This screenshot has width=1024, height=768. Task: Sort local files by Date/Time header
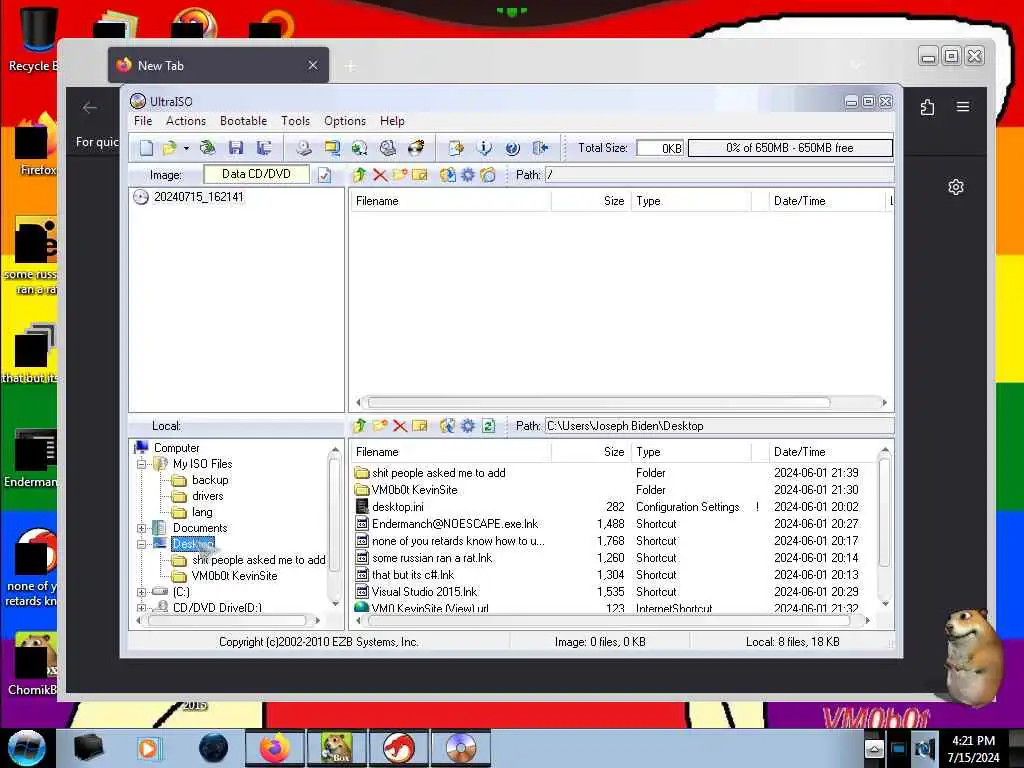pyautogui.click(x=822, y=452)
